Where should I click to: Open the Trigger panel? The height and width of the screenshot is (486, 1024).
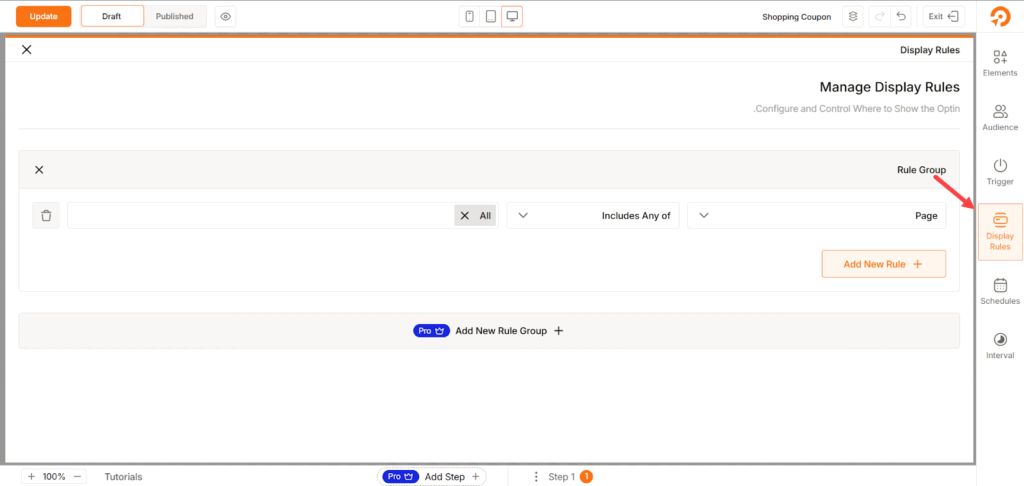(x=1000, y=172)
